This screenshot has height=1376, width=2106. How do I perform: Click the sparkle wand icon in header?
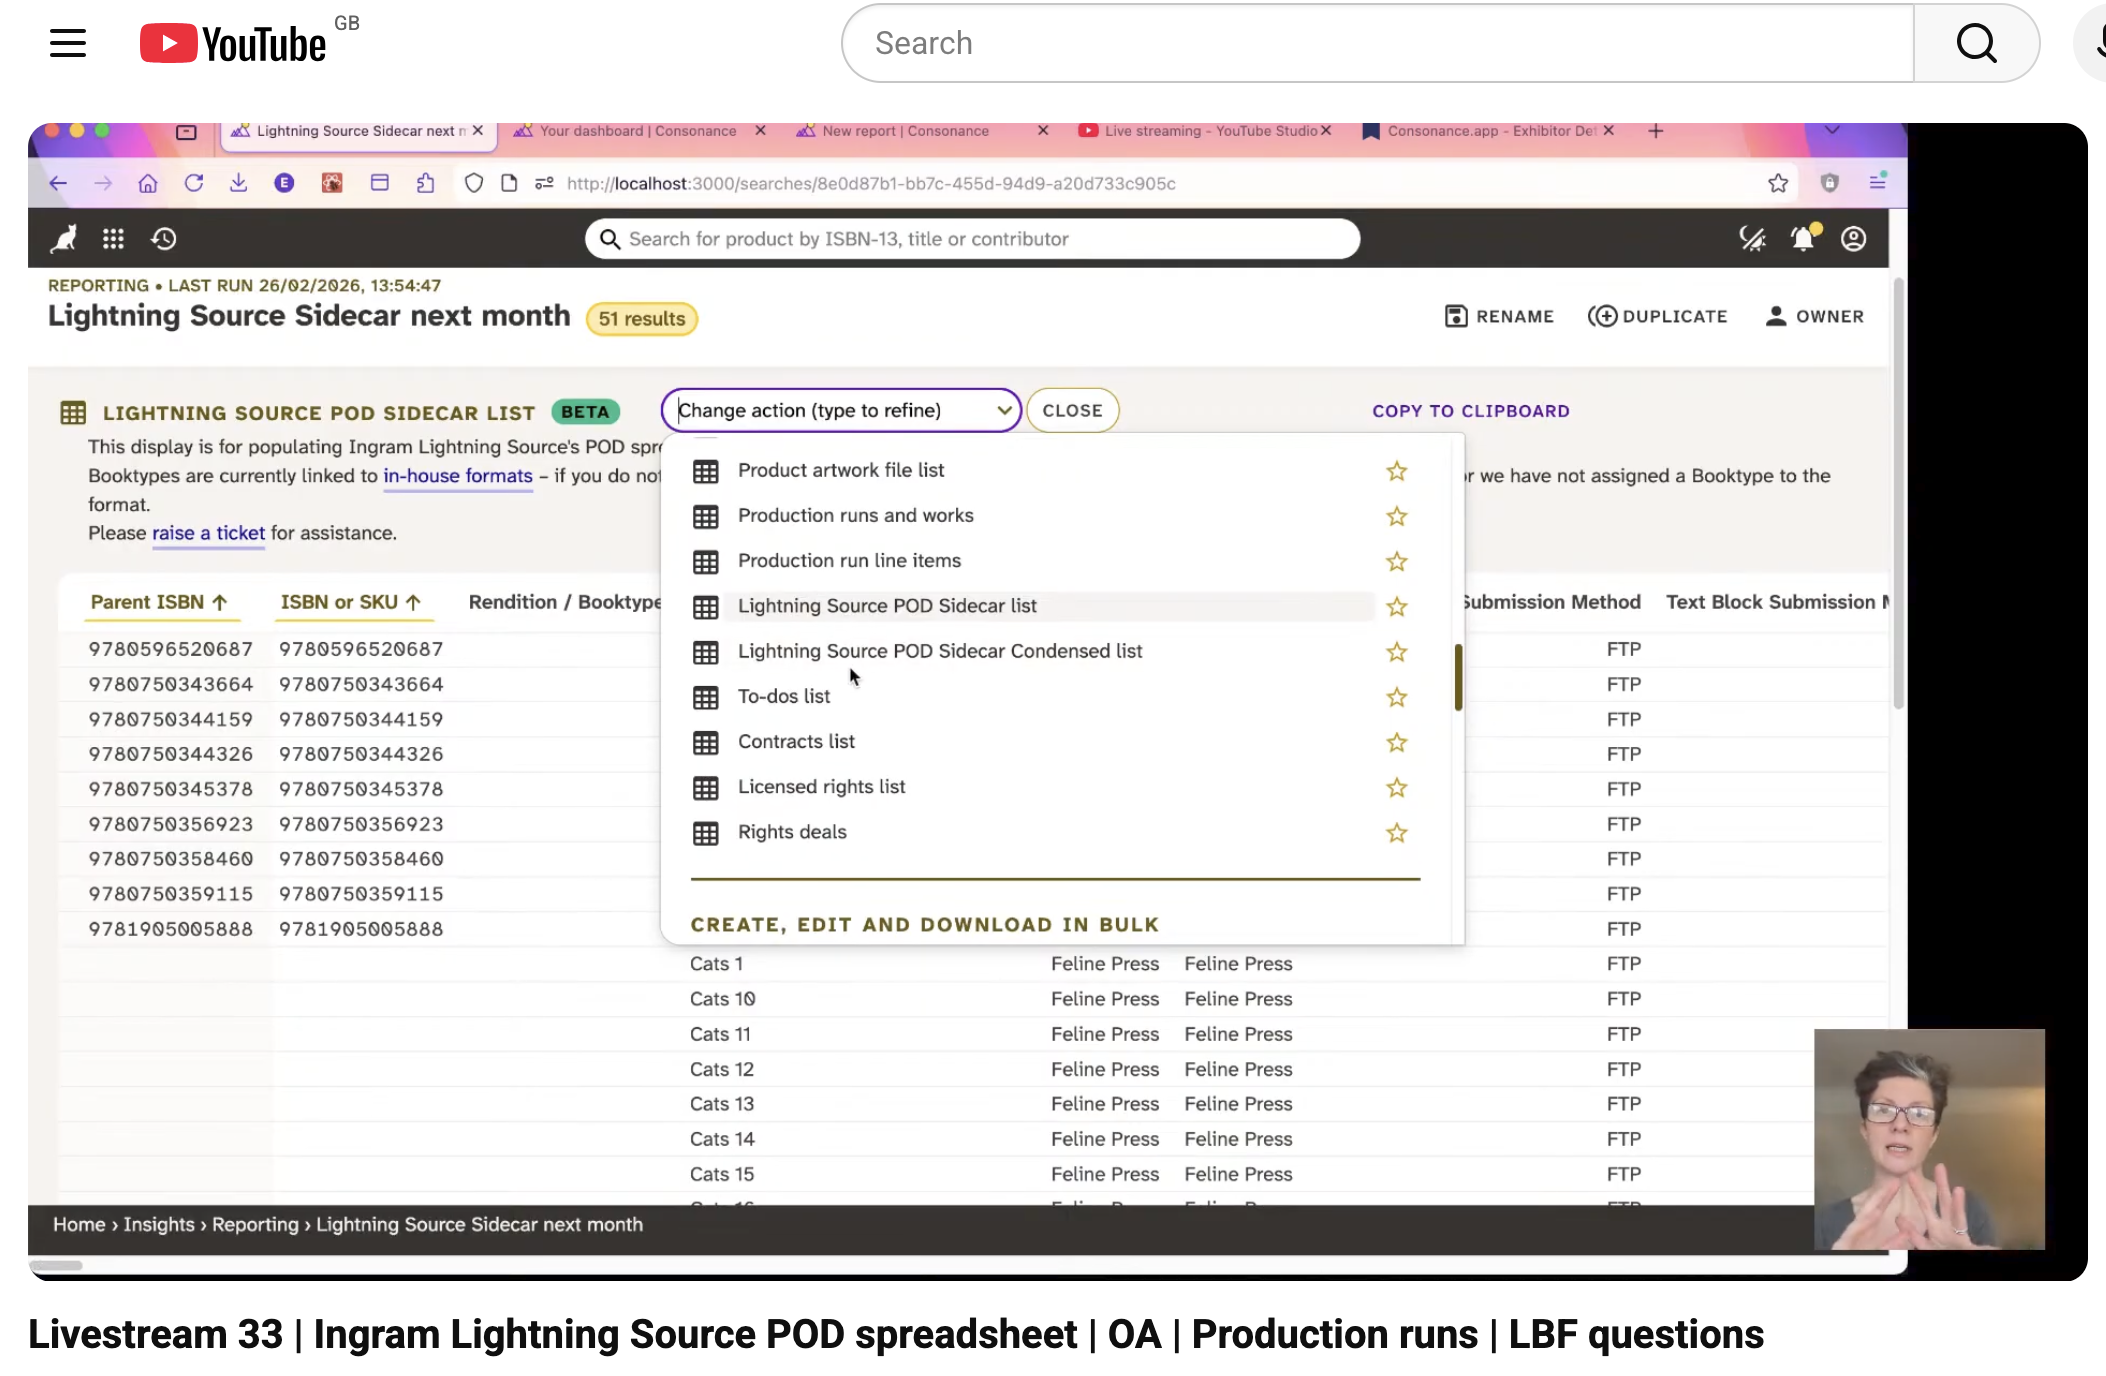tap(1753, 239)
